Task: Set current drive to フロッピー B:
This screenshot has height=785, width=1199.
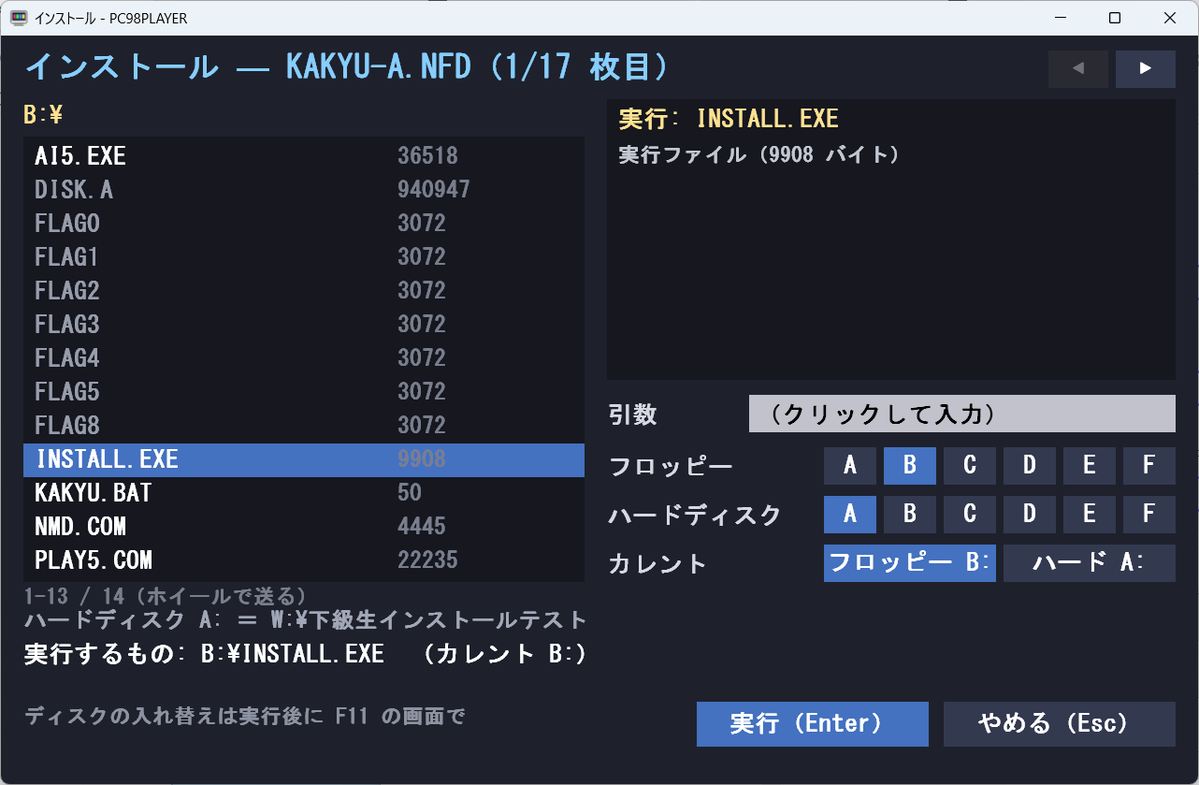Action: tap(909, 563)
